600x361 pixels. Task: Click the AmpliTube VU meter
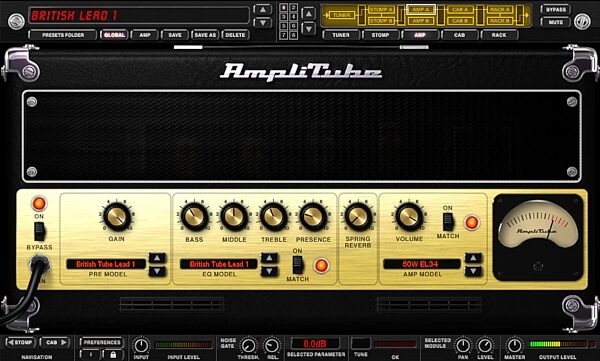(538, 237)
